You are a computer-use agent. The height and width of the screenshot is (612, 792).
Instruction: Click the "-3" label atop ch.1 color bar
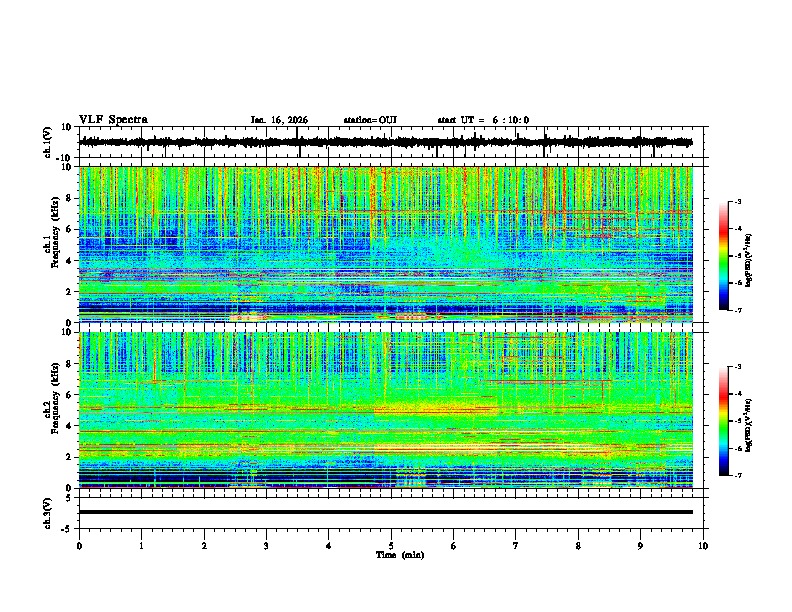(737, 201)
